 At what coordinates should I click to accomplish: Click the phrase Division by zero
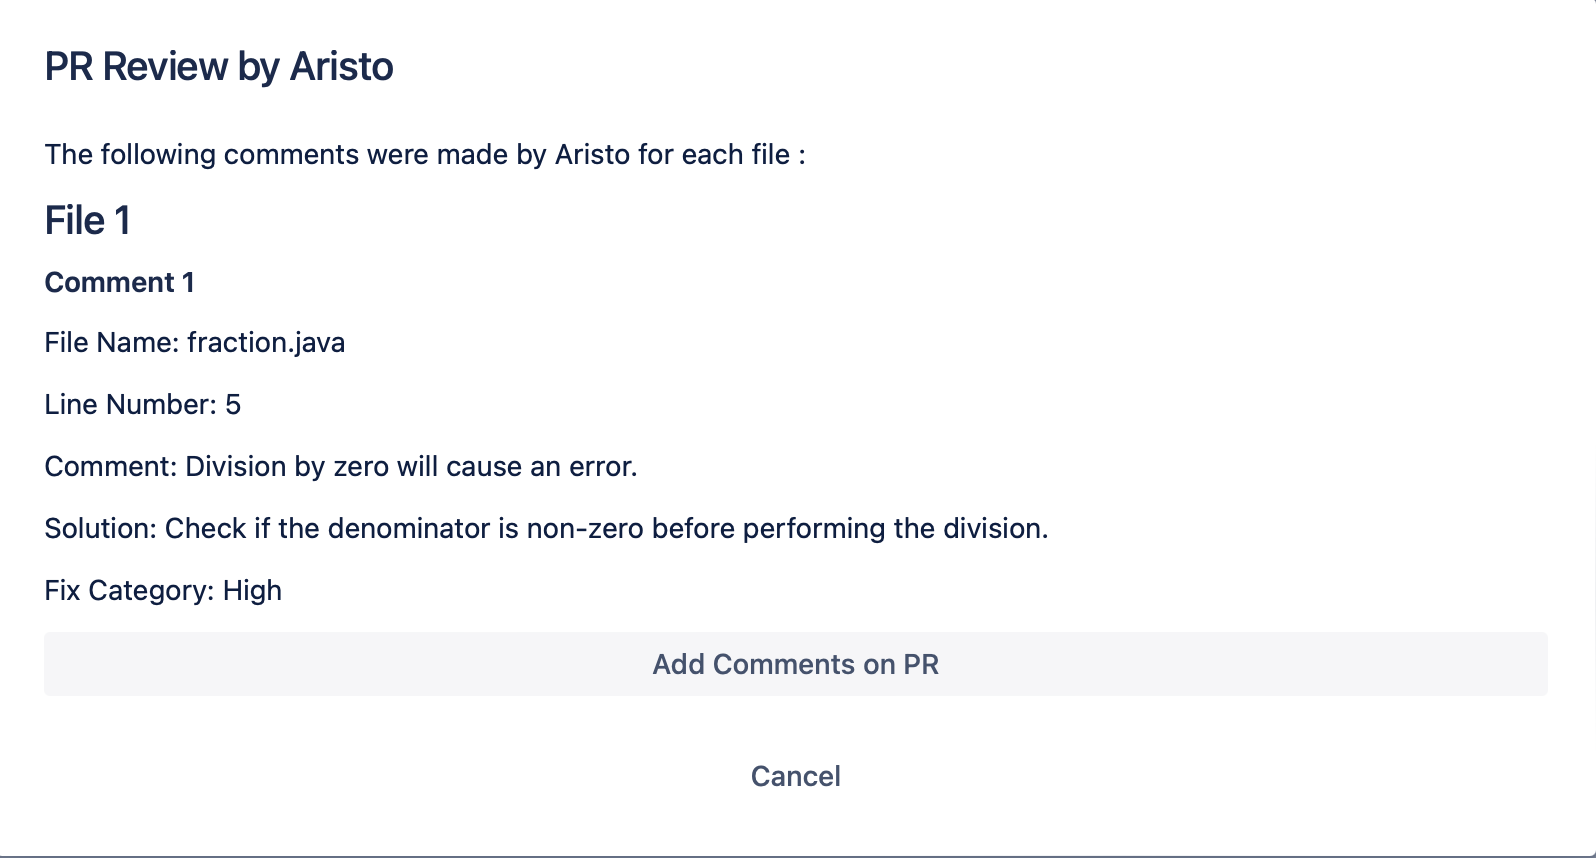(x=287, y=467)
